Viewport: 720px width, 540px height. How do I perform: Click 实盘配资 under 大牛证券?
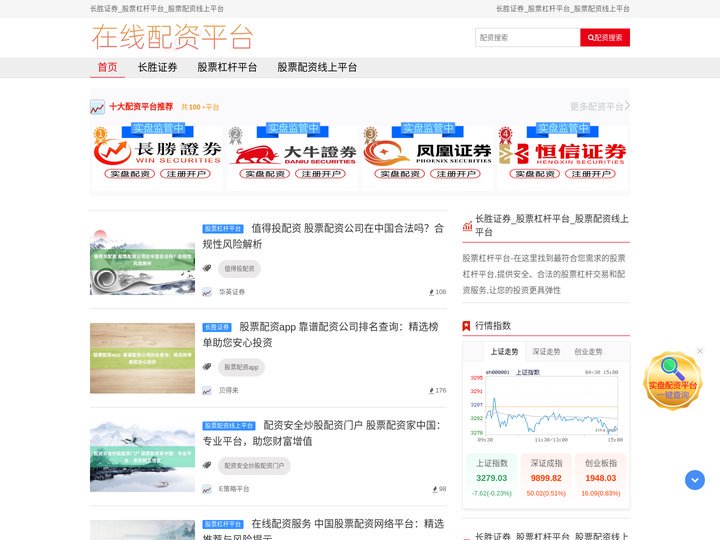coord(265,174)
